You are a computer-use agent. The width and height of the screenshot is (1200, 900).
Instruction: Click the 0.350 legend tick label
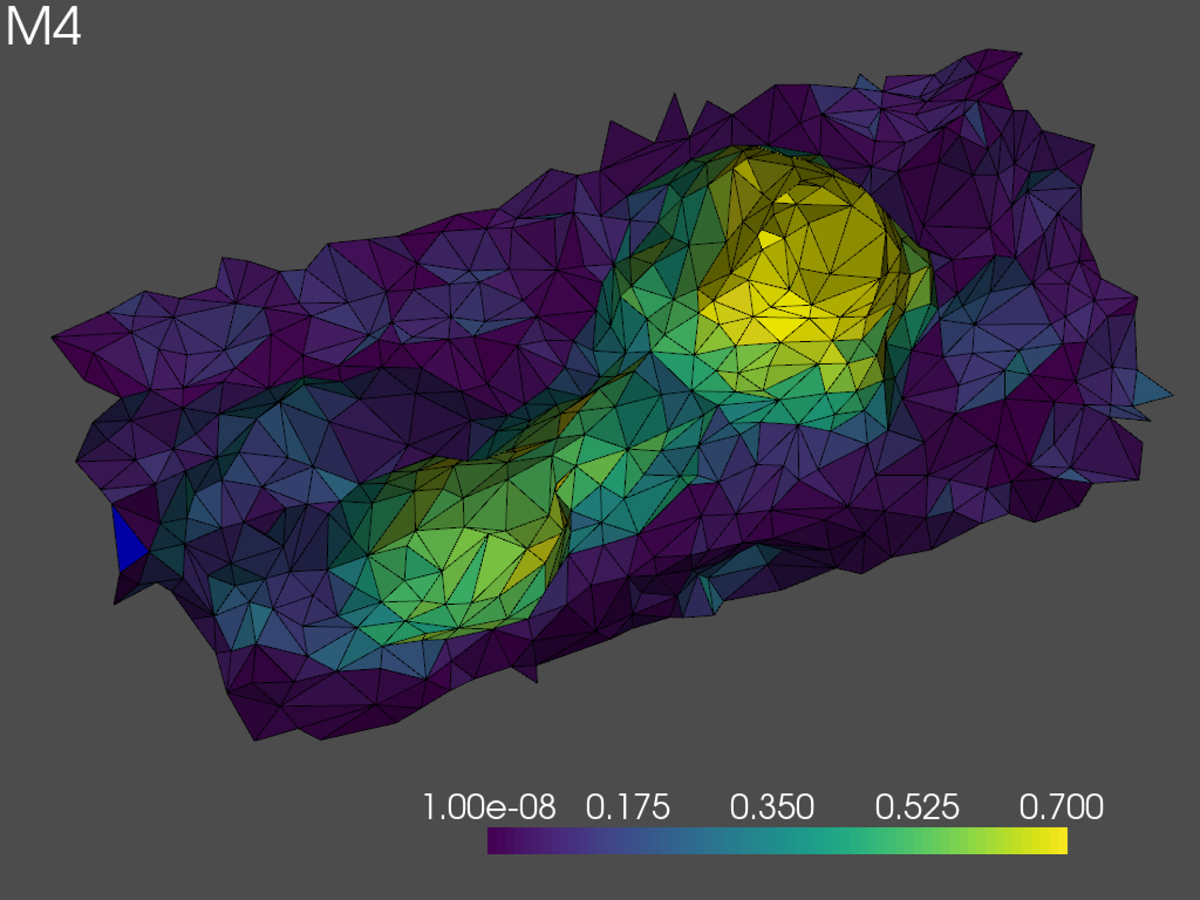(771, 807)
